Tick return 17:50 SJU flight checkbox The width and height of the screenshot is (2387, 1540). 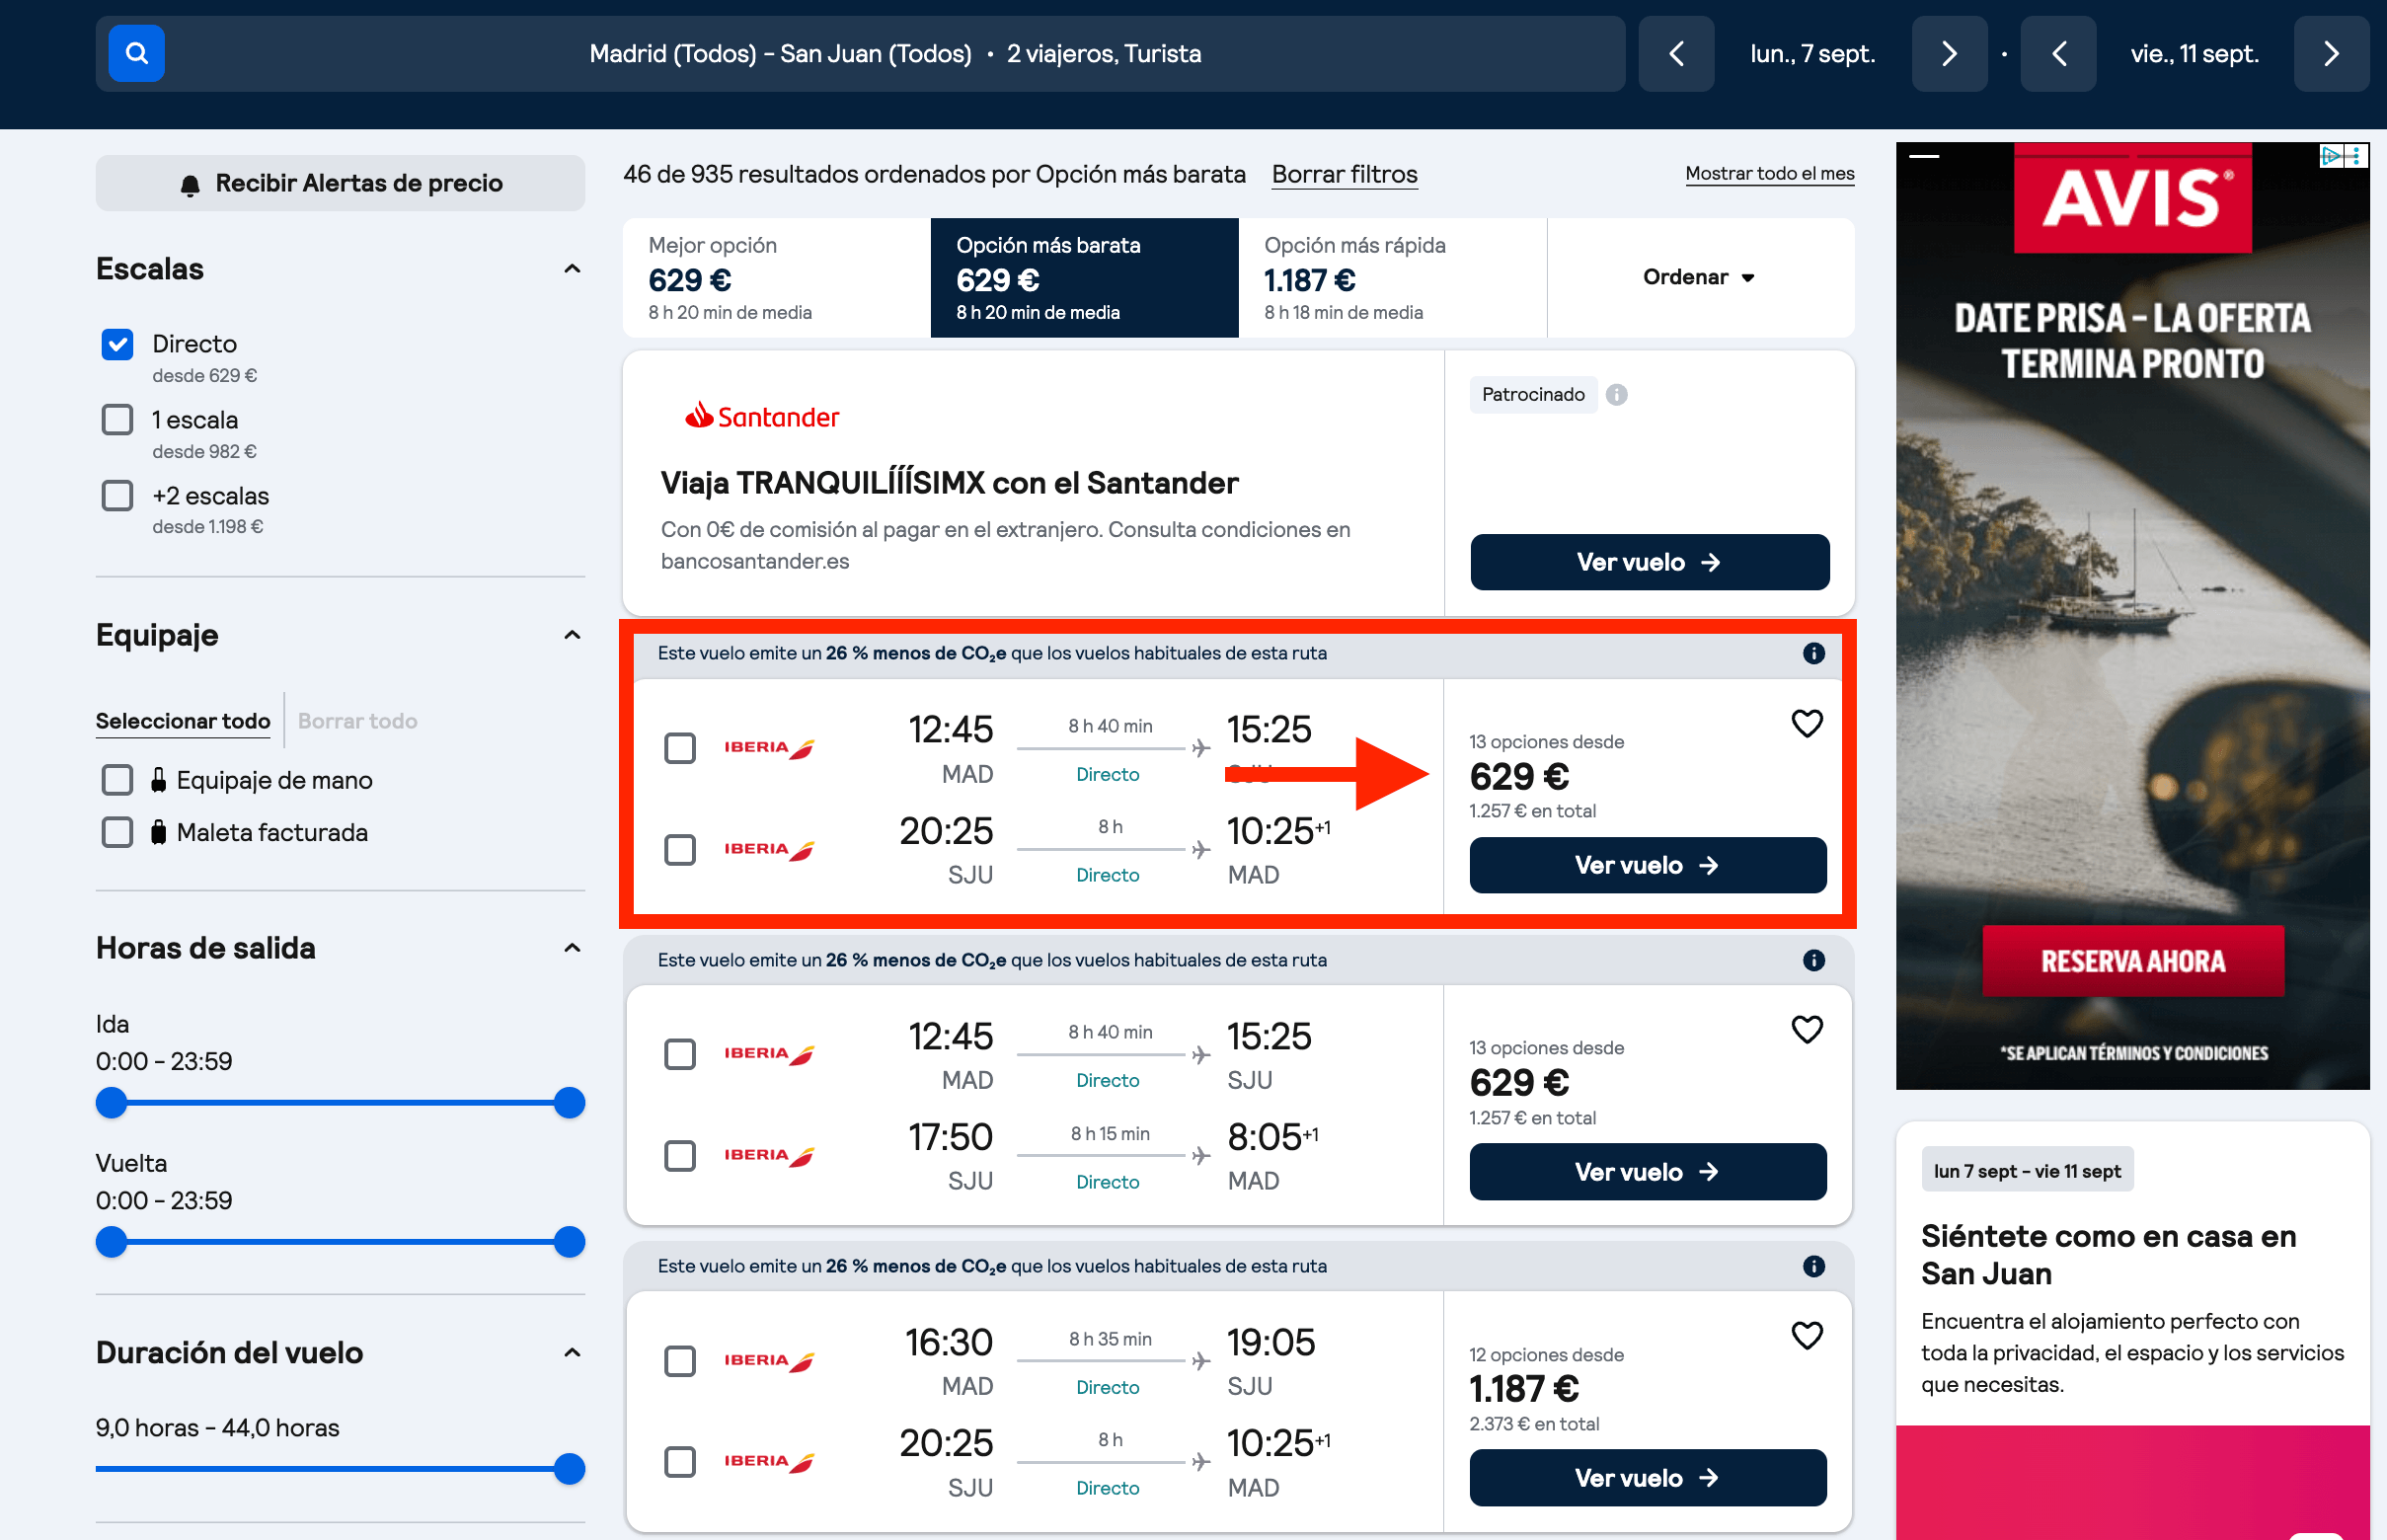680,1155
